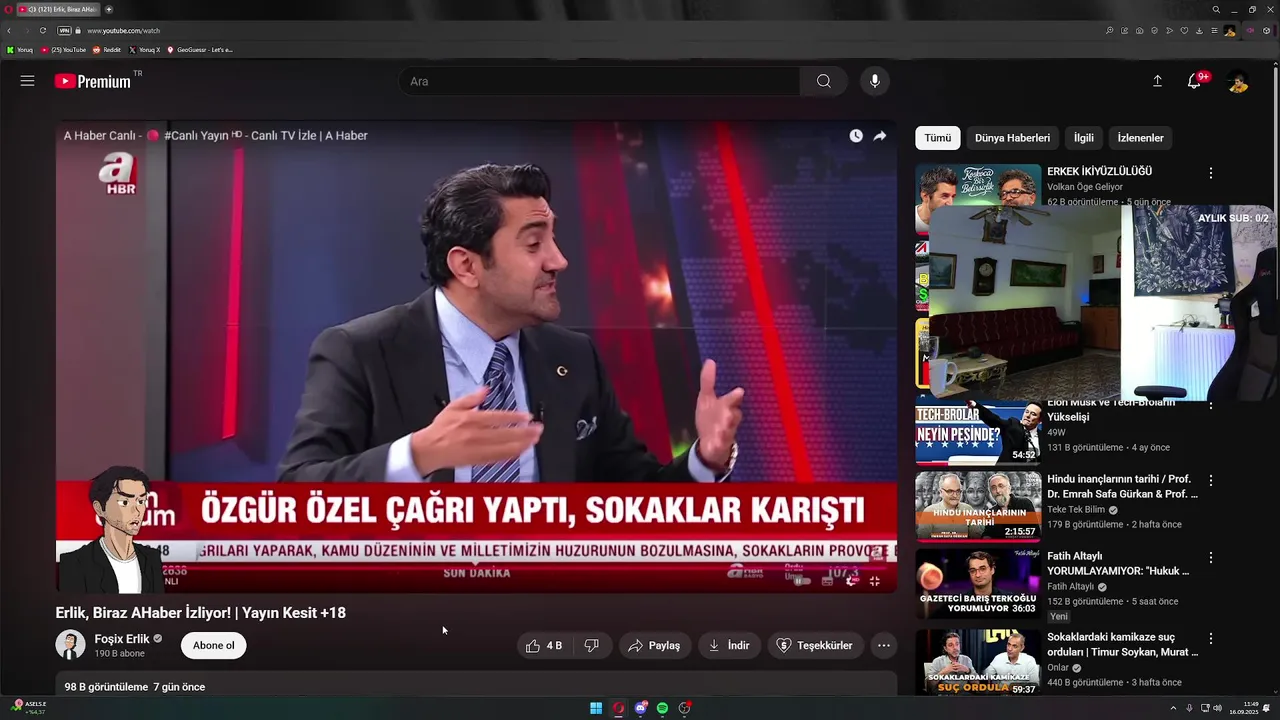Open Spotify from the taskbar
This screenshot has height=720, width=1280.
(x=662, y=708)
